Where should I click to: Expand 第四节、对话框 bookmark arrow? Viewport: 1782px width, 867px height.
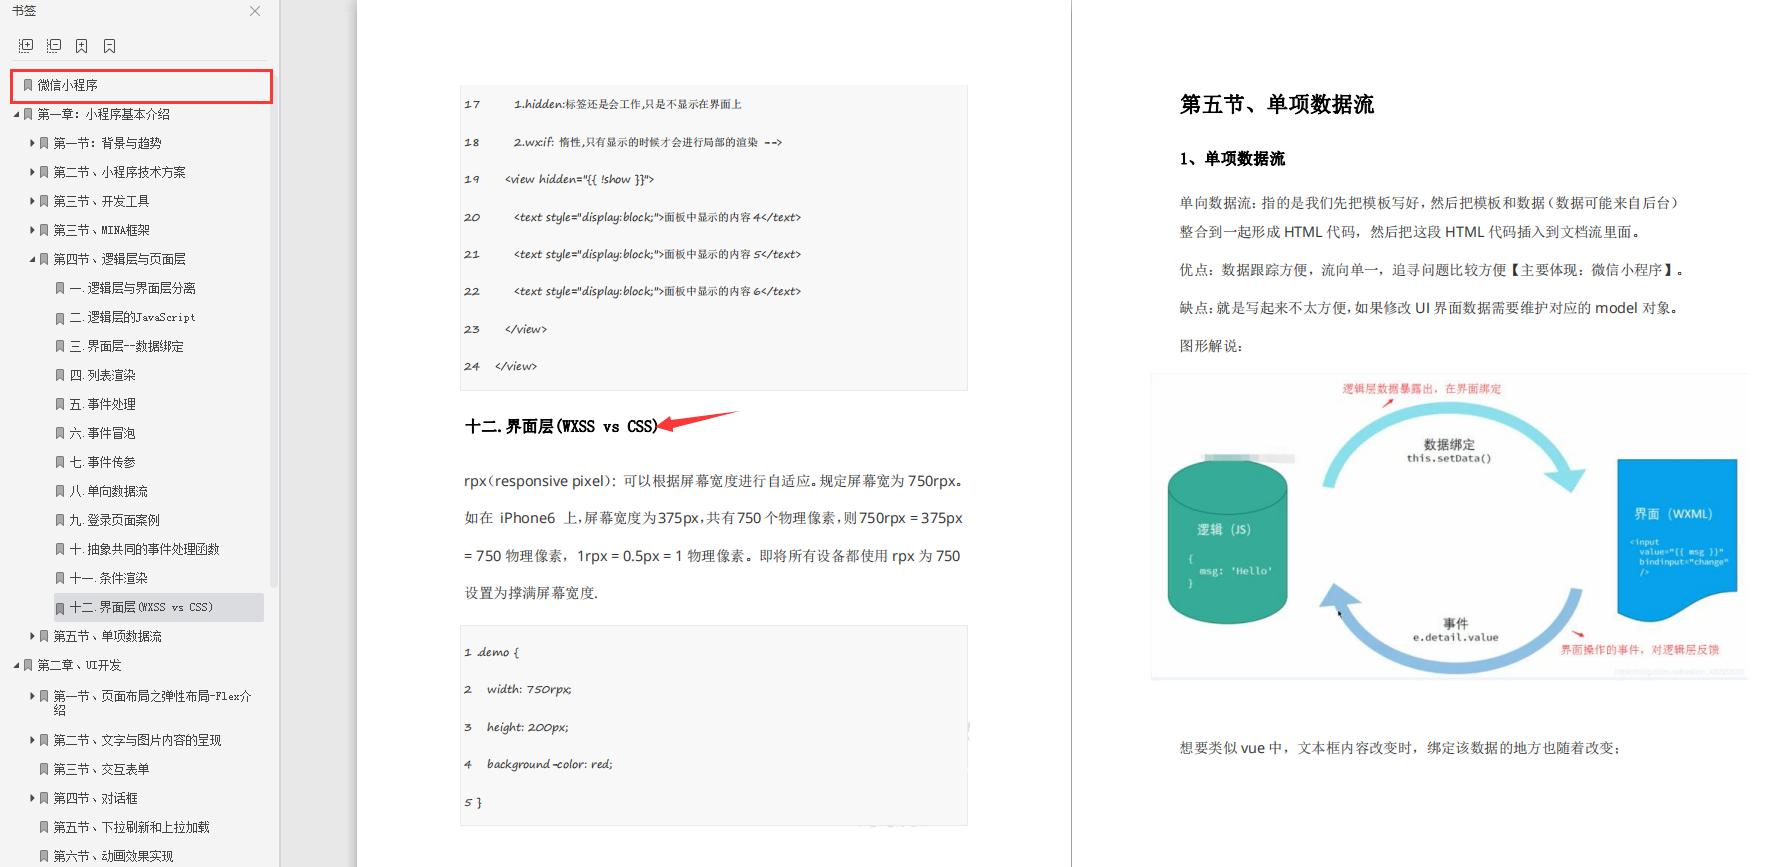pos(32,799)
